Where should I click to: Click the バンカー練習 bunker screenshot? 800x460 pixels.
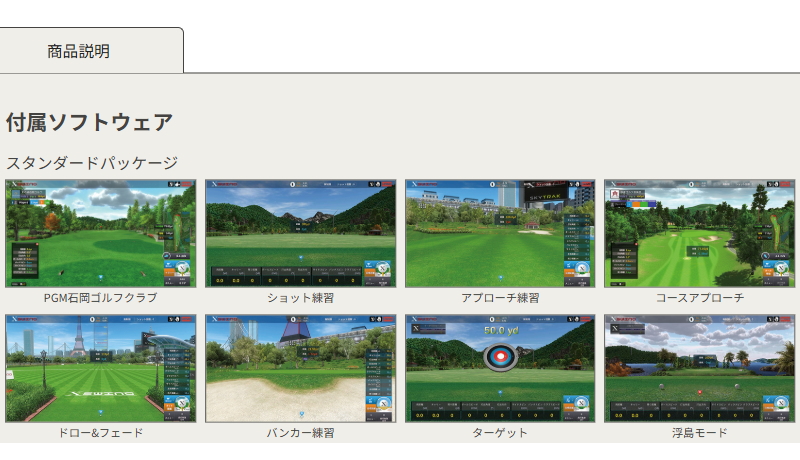point(301,368)
